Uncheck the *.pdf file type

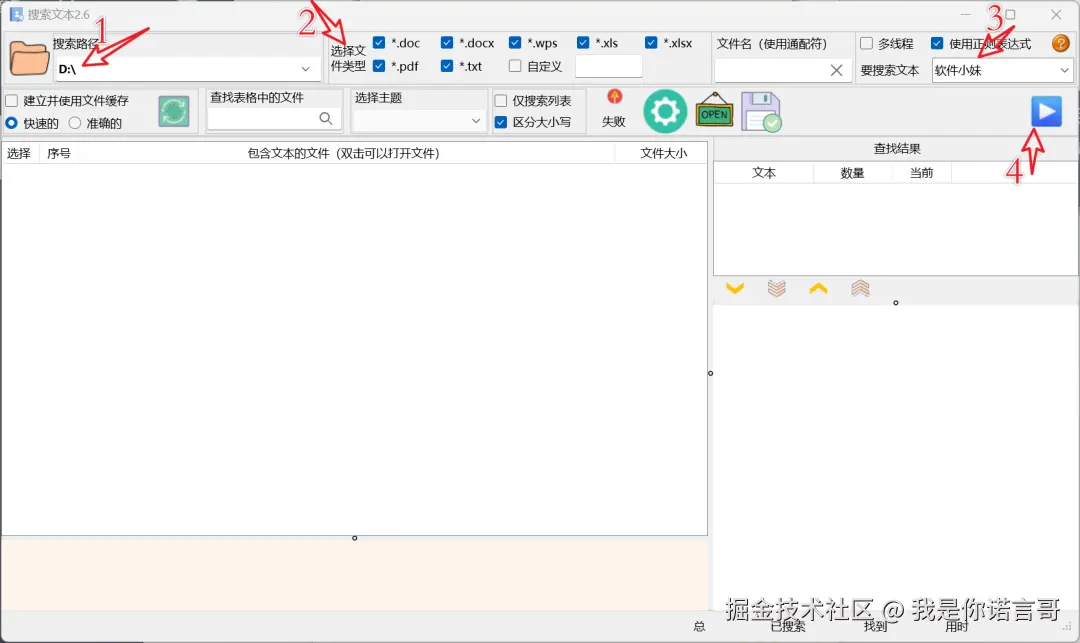pos(379,66)
